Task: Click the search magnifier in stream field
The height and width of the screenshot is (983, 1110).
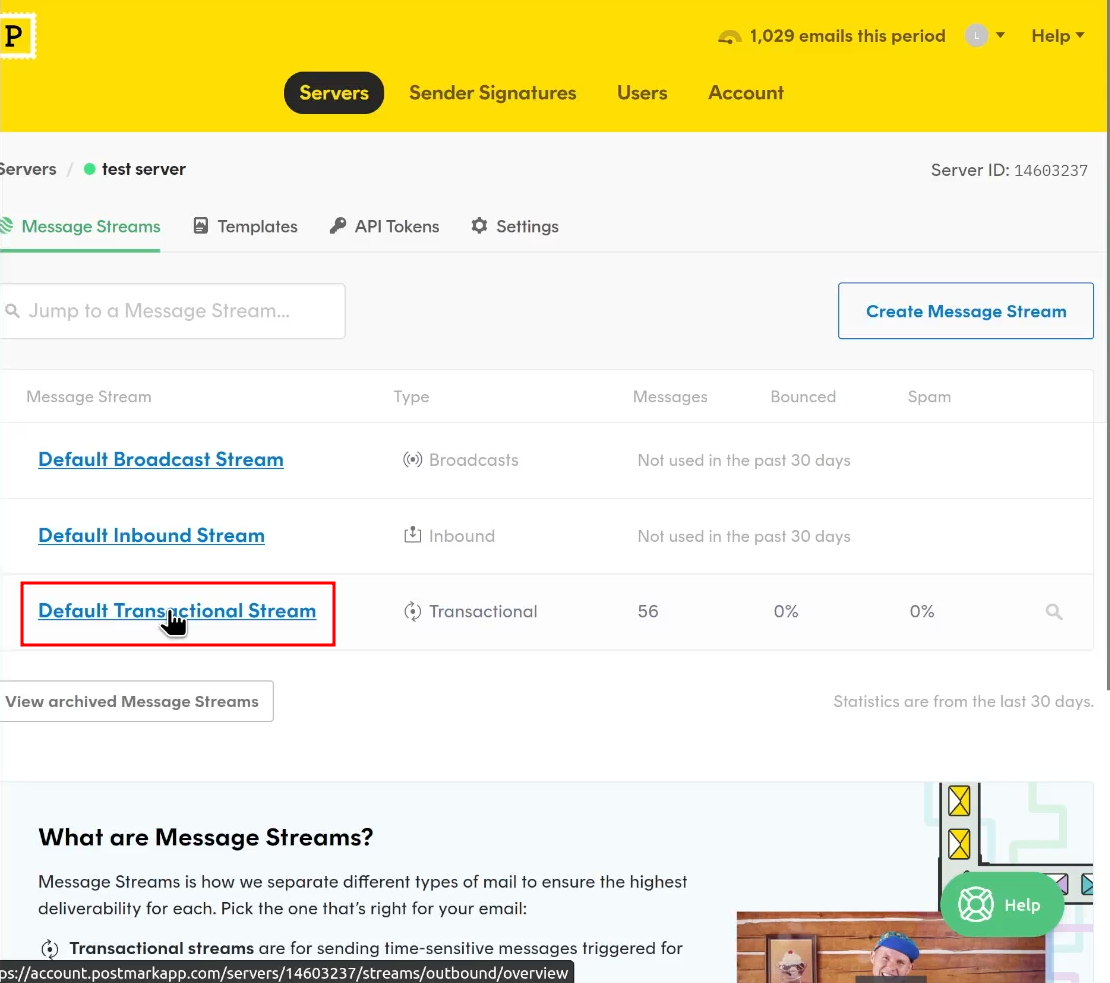Action: 12,311
